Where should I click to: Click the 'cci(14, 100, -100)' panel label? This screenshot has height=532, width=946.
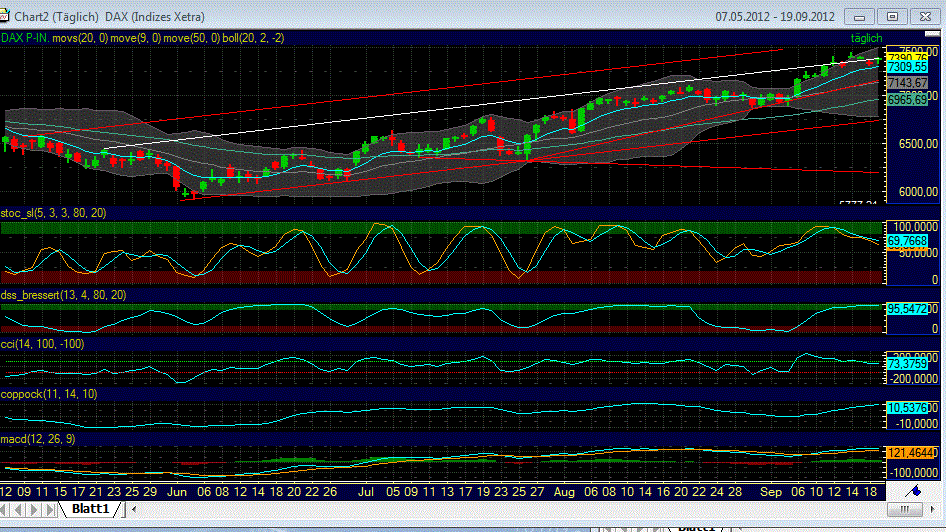42,344
